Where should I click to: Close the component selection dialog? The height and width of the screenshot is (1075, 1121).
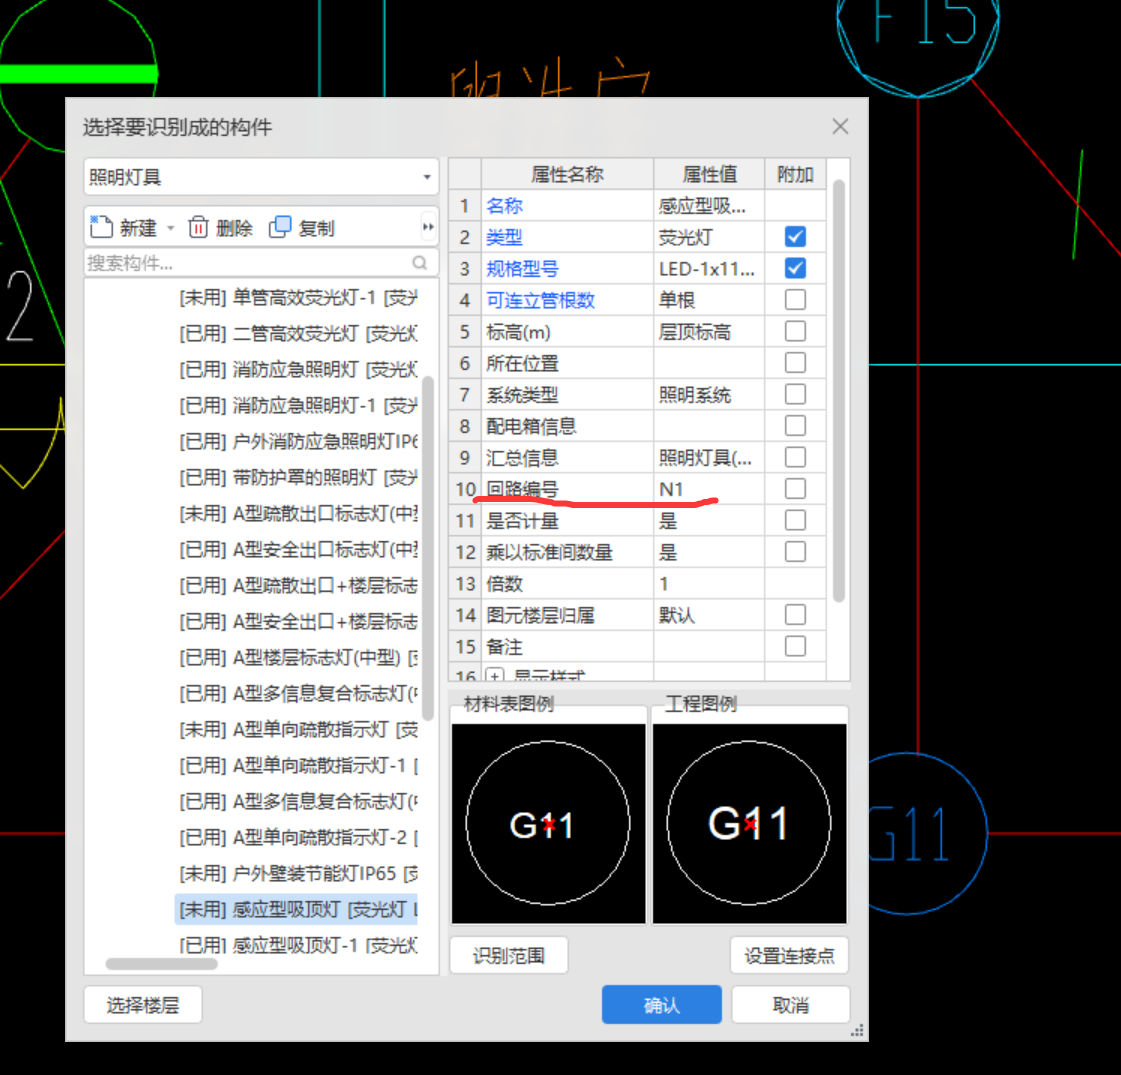[840, 127]
